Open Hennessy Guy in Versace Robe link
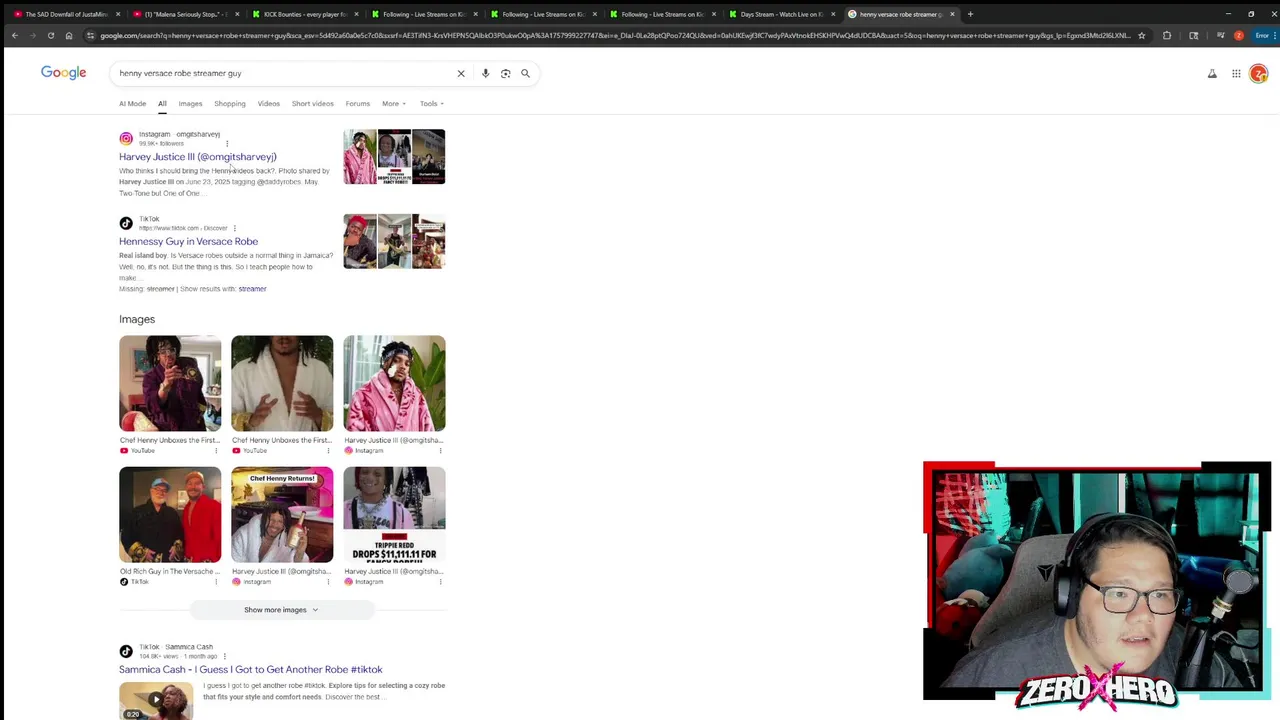Viewport: 1280px width, 720px height. click(x=188, y=241)
